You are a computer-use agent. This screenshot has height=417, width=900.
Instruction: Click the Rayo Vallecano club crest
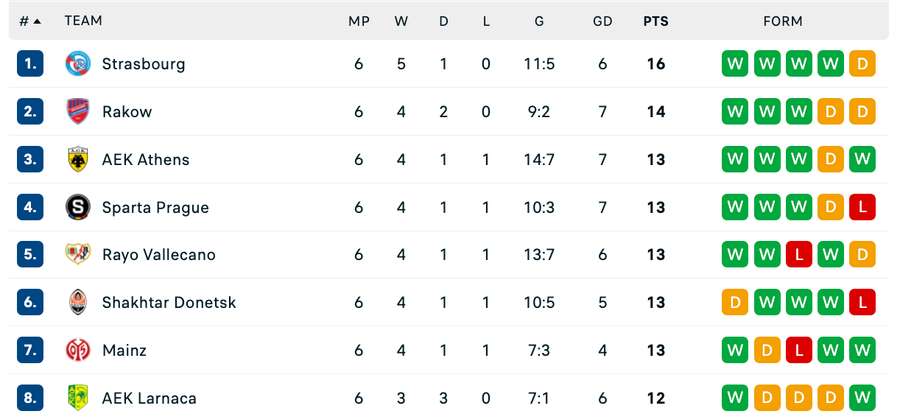tap(78, 254)
